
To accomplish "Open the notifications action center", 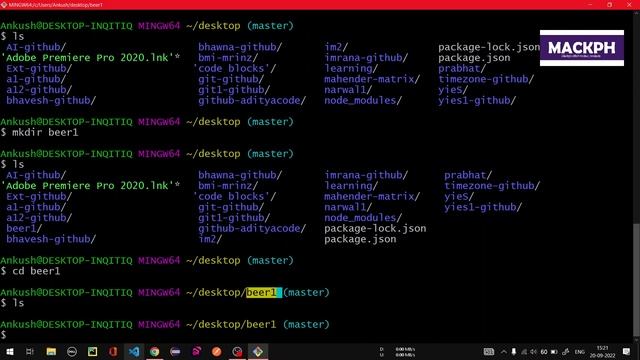I will 627,352.
